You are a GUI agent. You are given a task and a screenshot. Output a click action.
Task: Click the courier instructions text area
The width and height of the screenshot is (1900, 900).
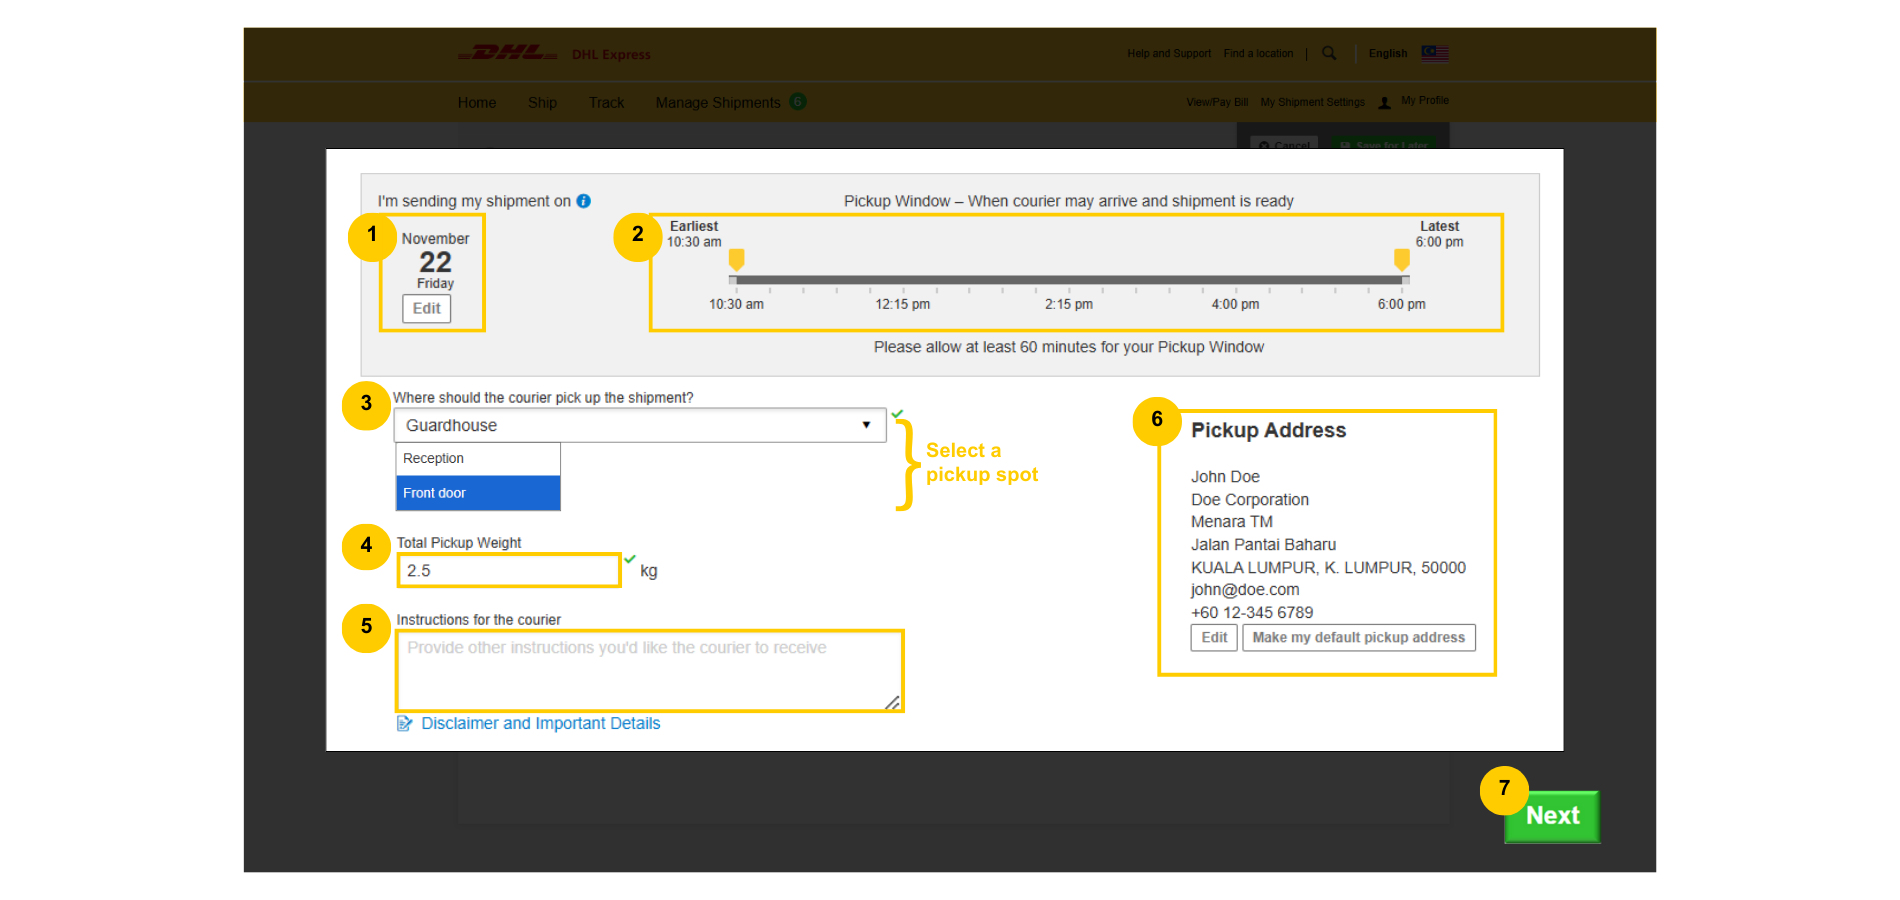[650, 670]
